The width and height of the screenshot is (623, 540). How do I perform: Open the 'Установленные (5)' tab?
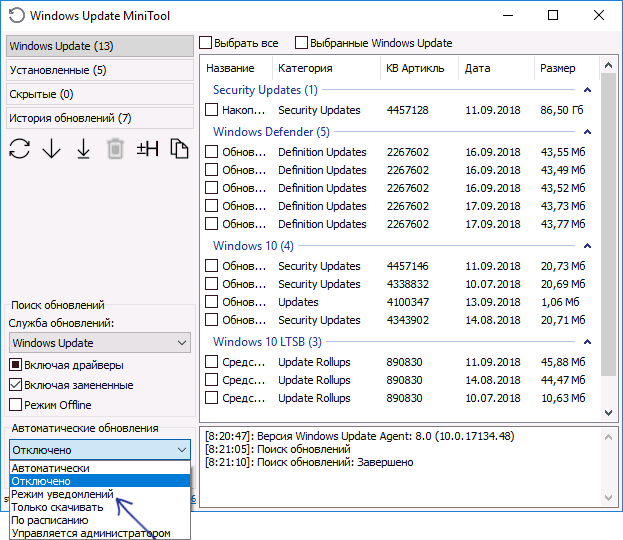coord(100,70)
